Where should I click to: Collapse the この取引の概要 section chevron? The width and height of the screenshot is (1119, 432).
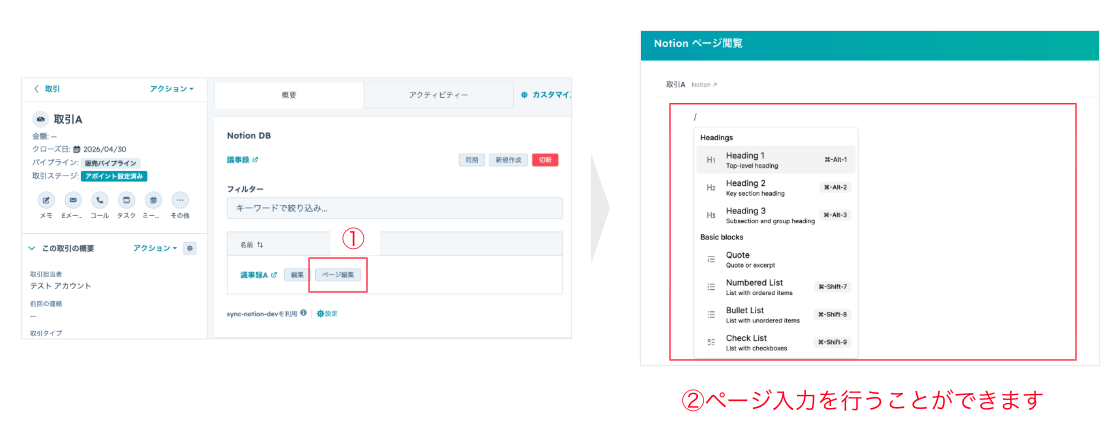31,248
